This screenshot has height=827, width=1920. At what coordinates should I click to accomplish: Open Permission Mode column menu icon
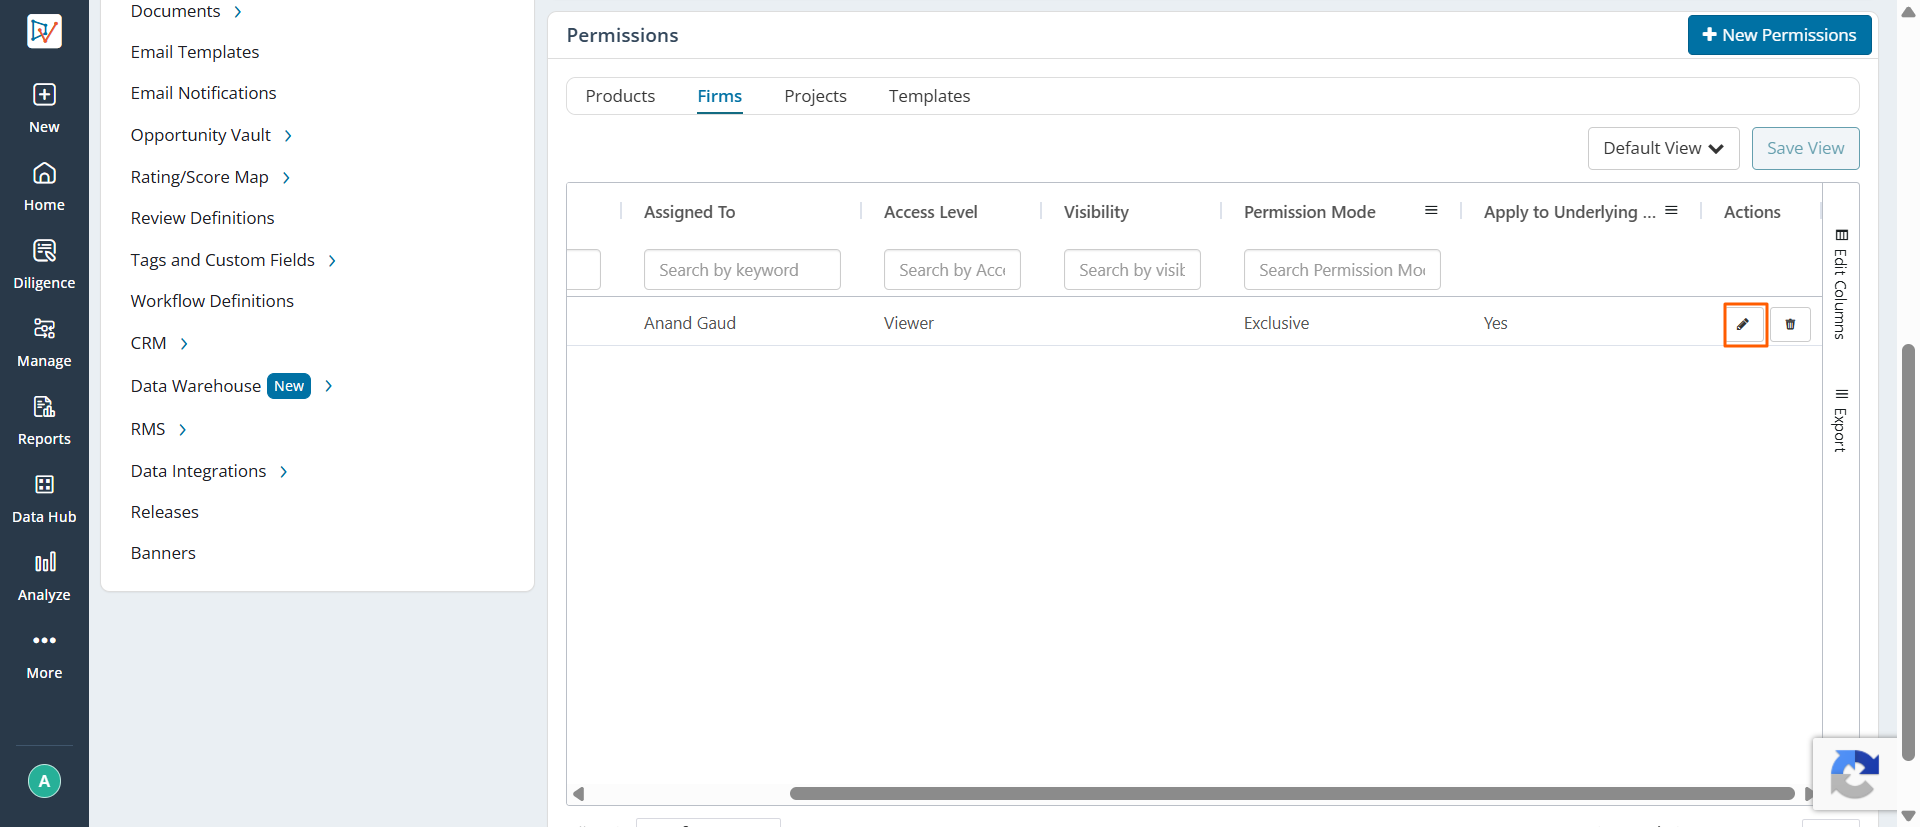[1431, 211]
